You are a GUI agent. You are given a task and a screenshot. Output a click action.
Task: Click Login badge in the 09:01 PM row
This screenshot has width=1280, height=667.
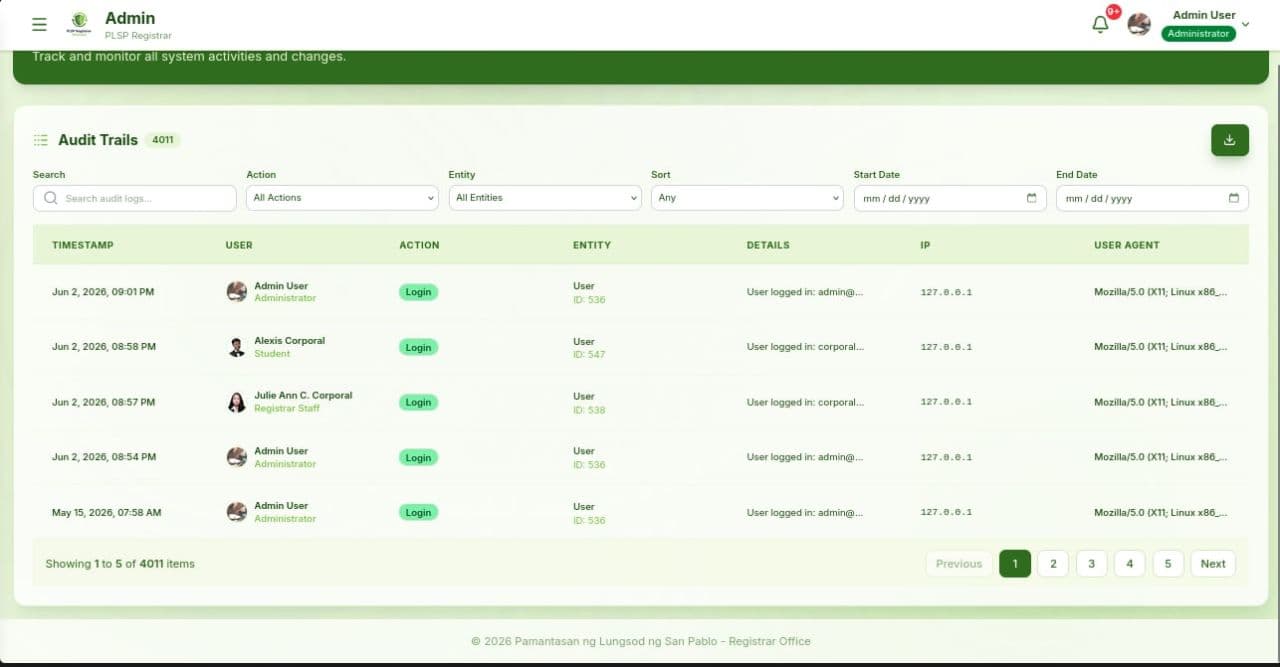pyautogui.click(x=418, y=292)
